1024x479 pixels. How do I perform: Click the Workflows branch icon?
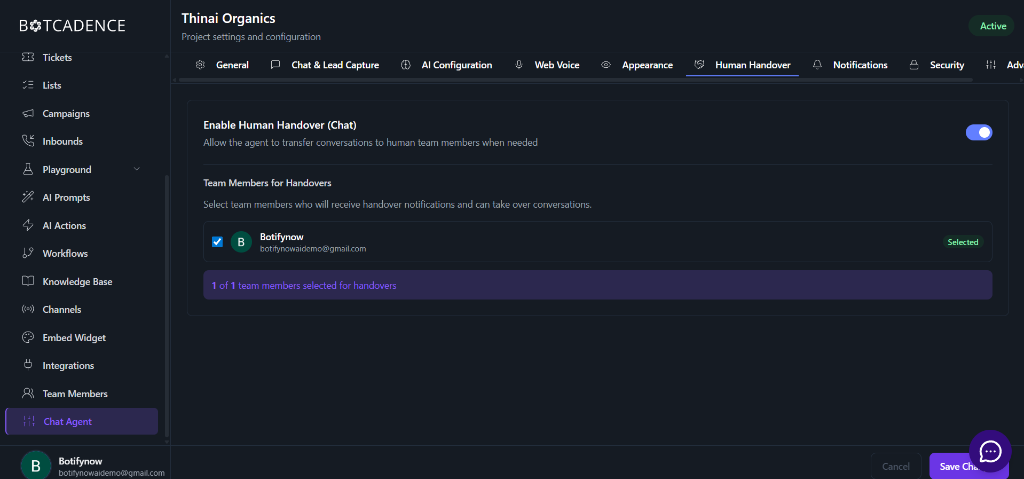pyautogui.click(x=27, y=254)
